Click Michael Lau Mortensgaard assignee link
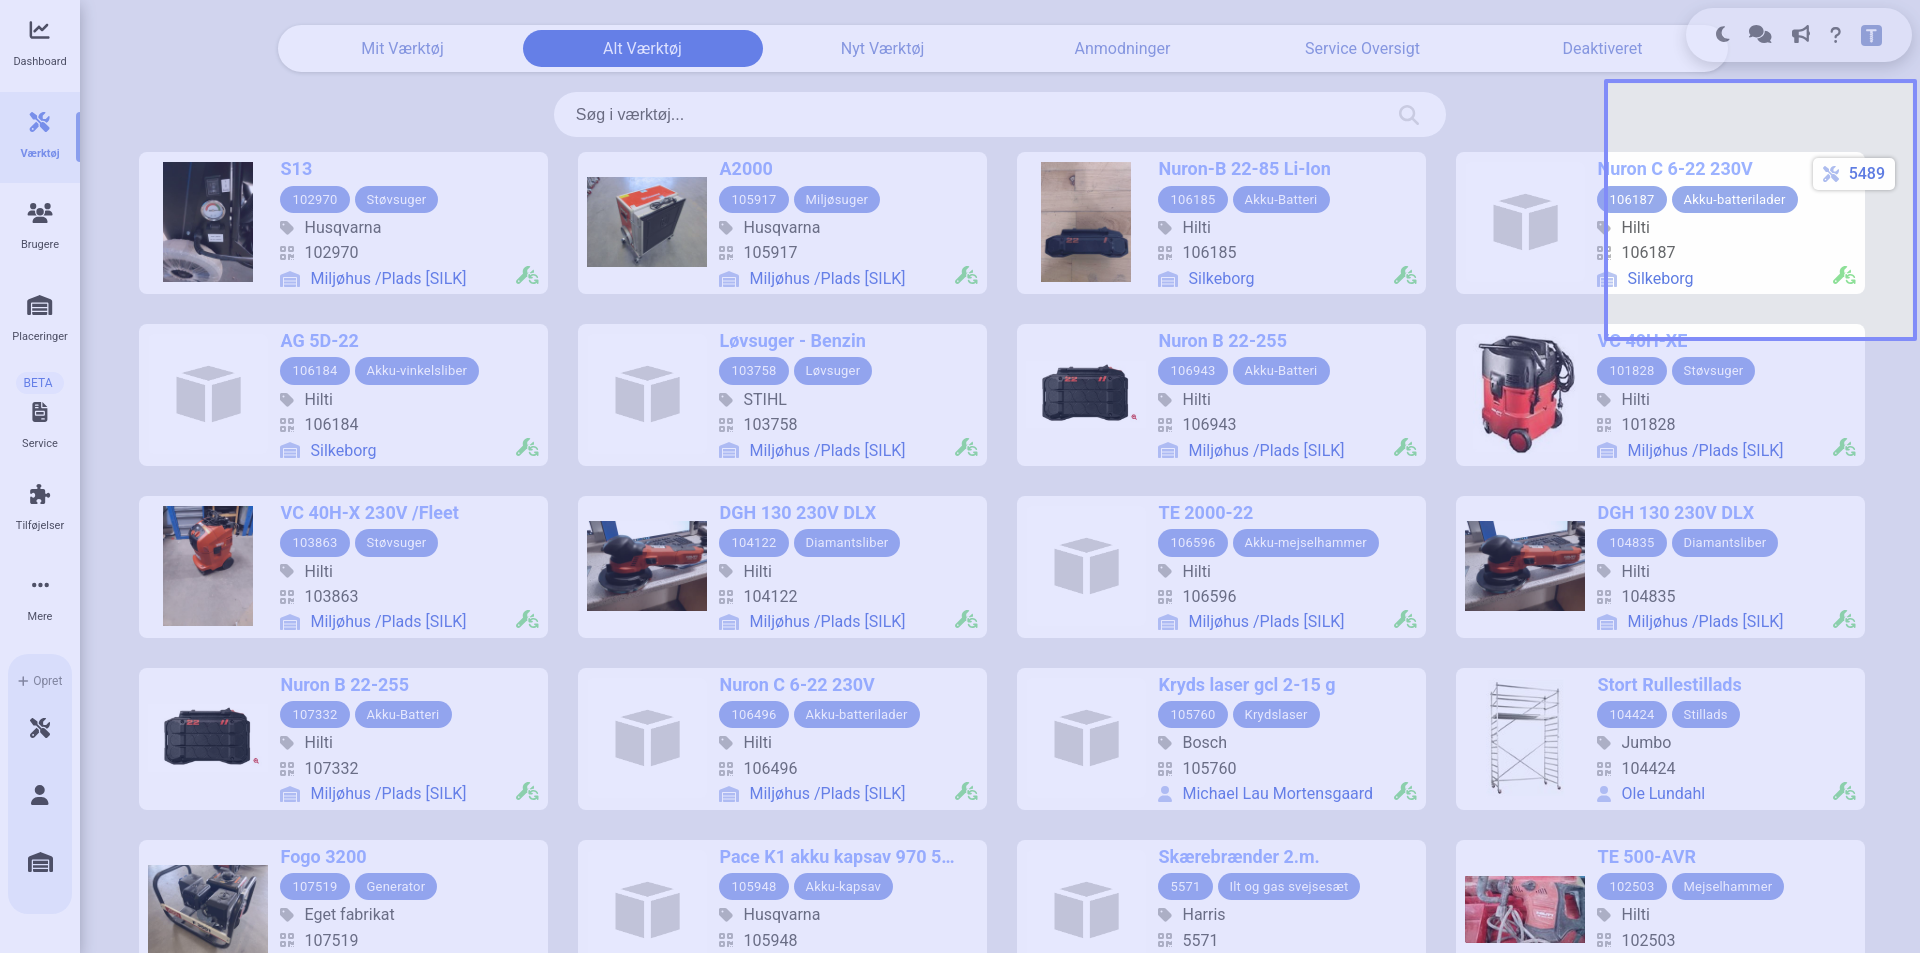This screenshot has width=1920, height=953. point(1277,794)
